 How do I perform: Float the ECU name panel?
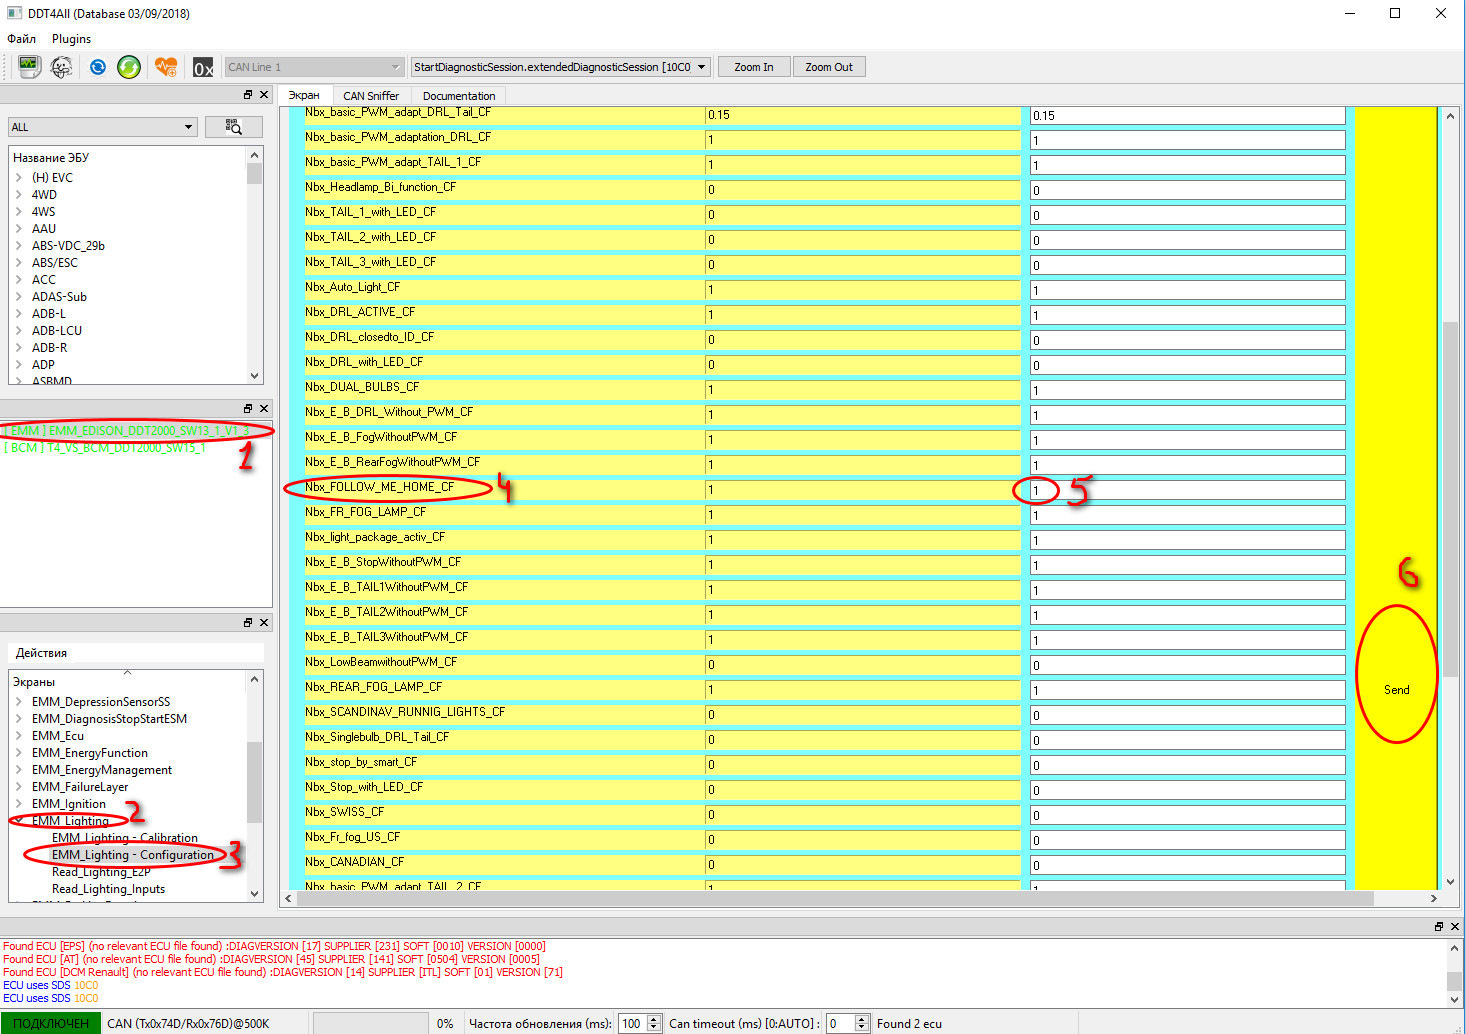tap(248, 94)
